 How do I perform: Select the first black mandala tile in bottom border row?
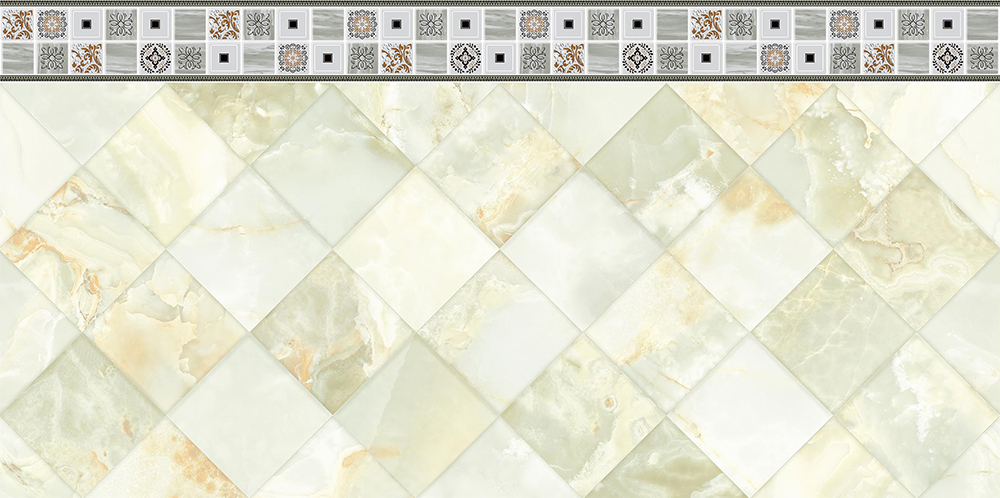[x=155, y=58]
